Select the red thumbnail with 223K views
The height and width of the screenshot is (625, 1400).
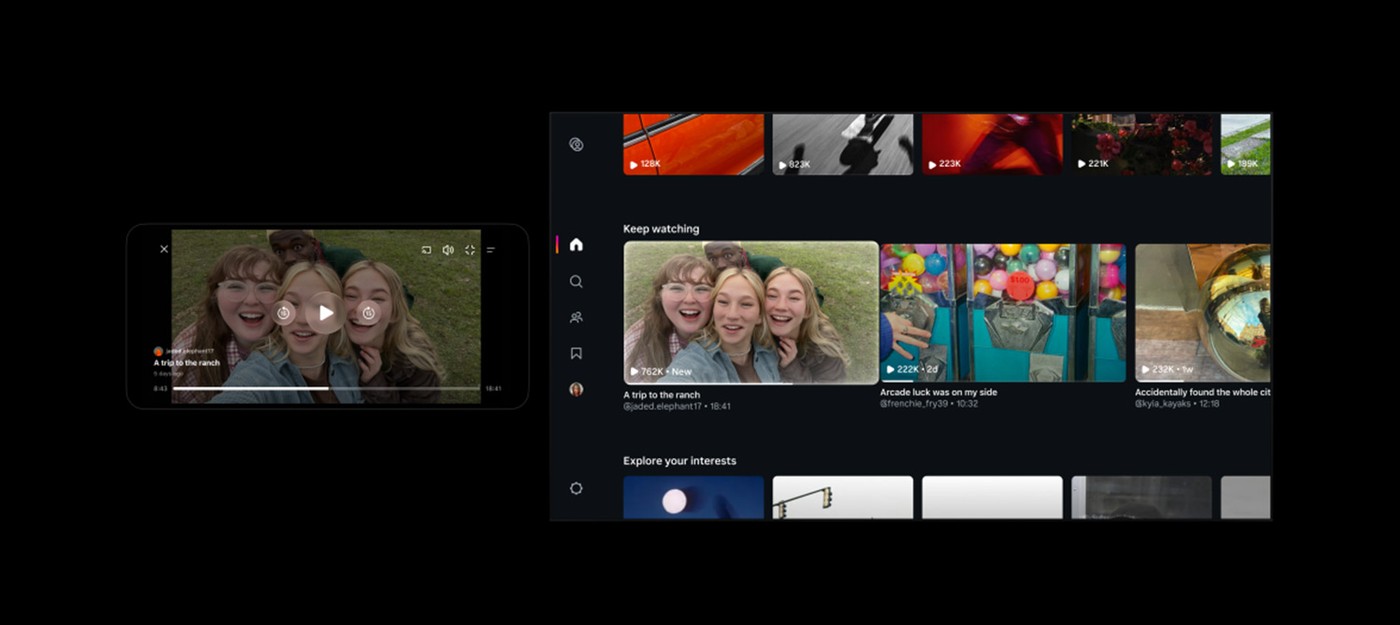(x=992, y=144)
